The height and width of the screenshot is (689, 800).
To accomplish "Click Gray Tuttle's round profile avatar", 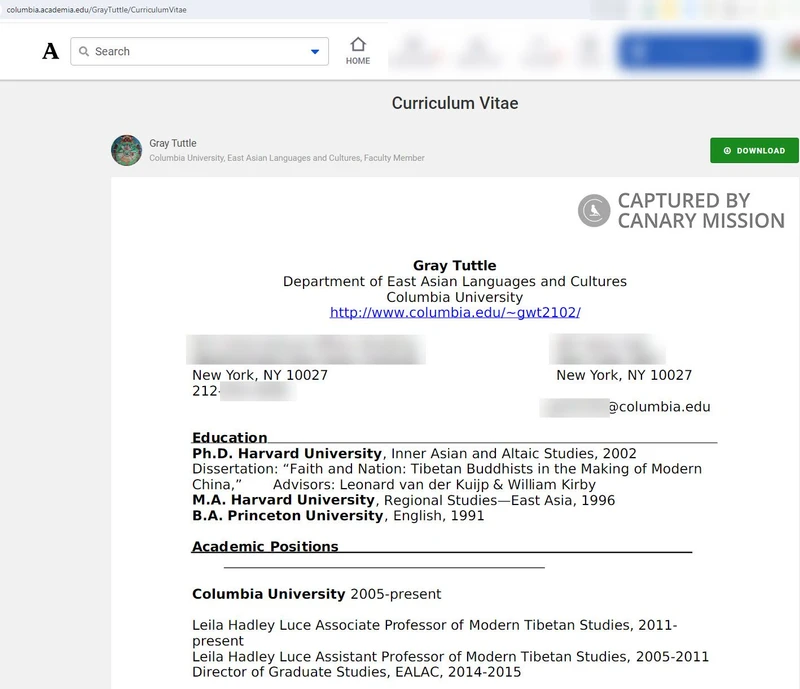I will [x=126, y=150].
